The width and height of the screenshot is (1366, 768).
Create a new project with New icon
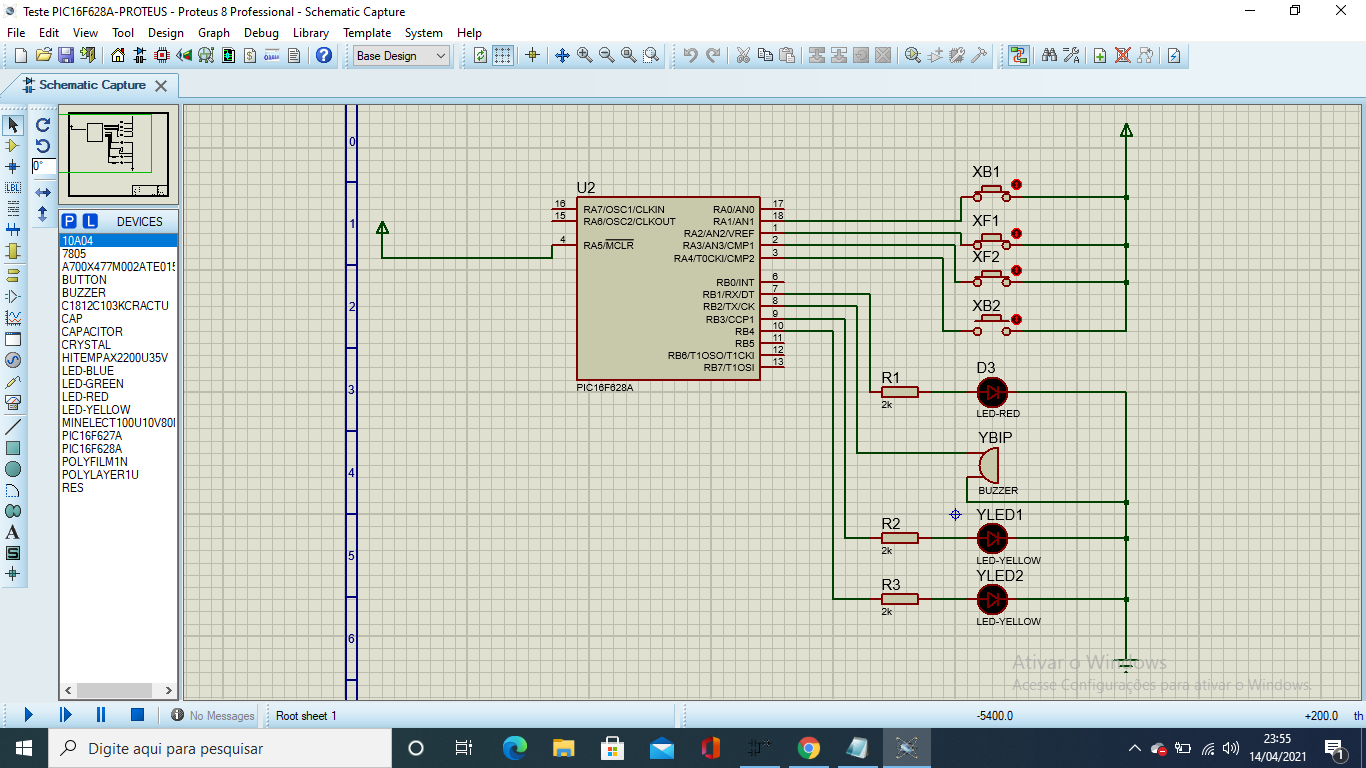tap(21, 55)
